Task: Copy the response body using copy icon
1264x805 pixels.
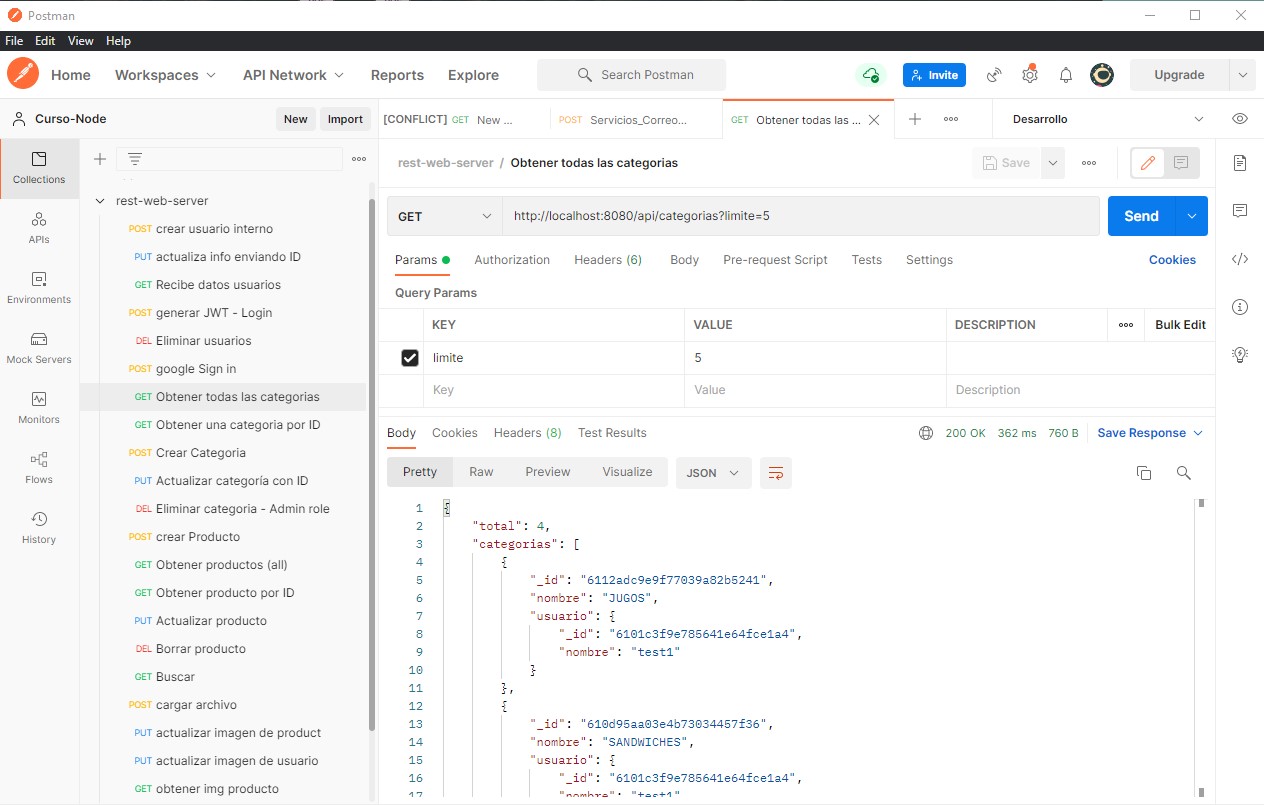Action: click(1144, 473)
